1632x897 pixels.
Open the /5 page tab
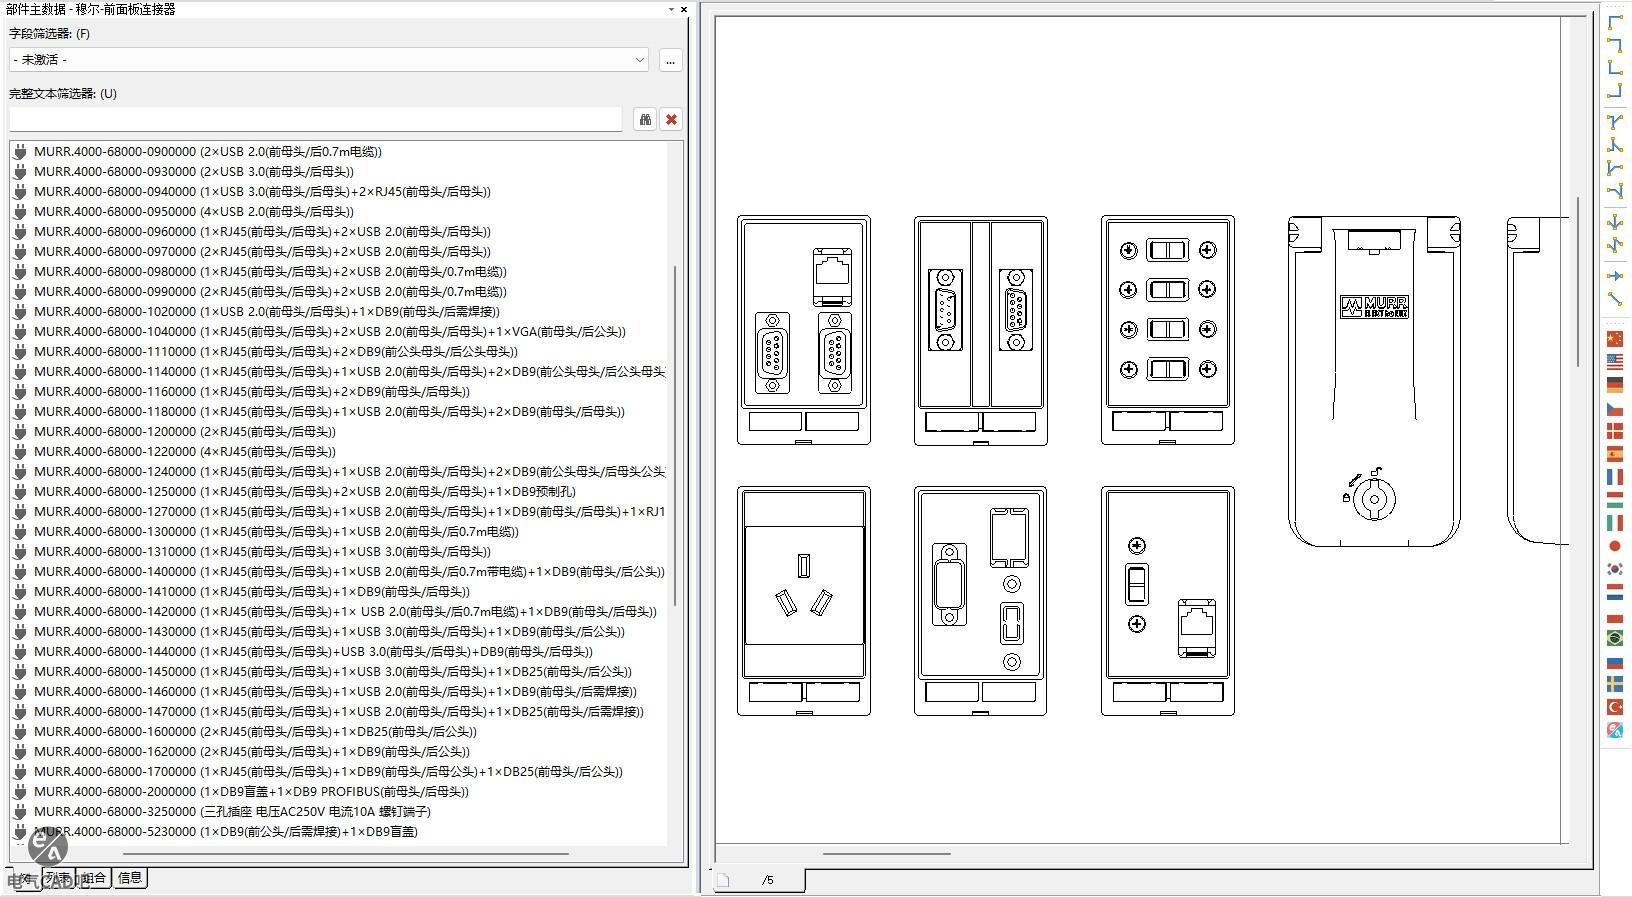point(767,880)
